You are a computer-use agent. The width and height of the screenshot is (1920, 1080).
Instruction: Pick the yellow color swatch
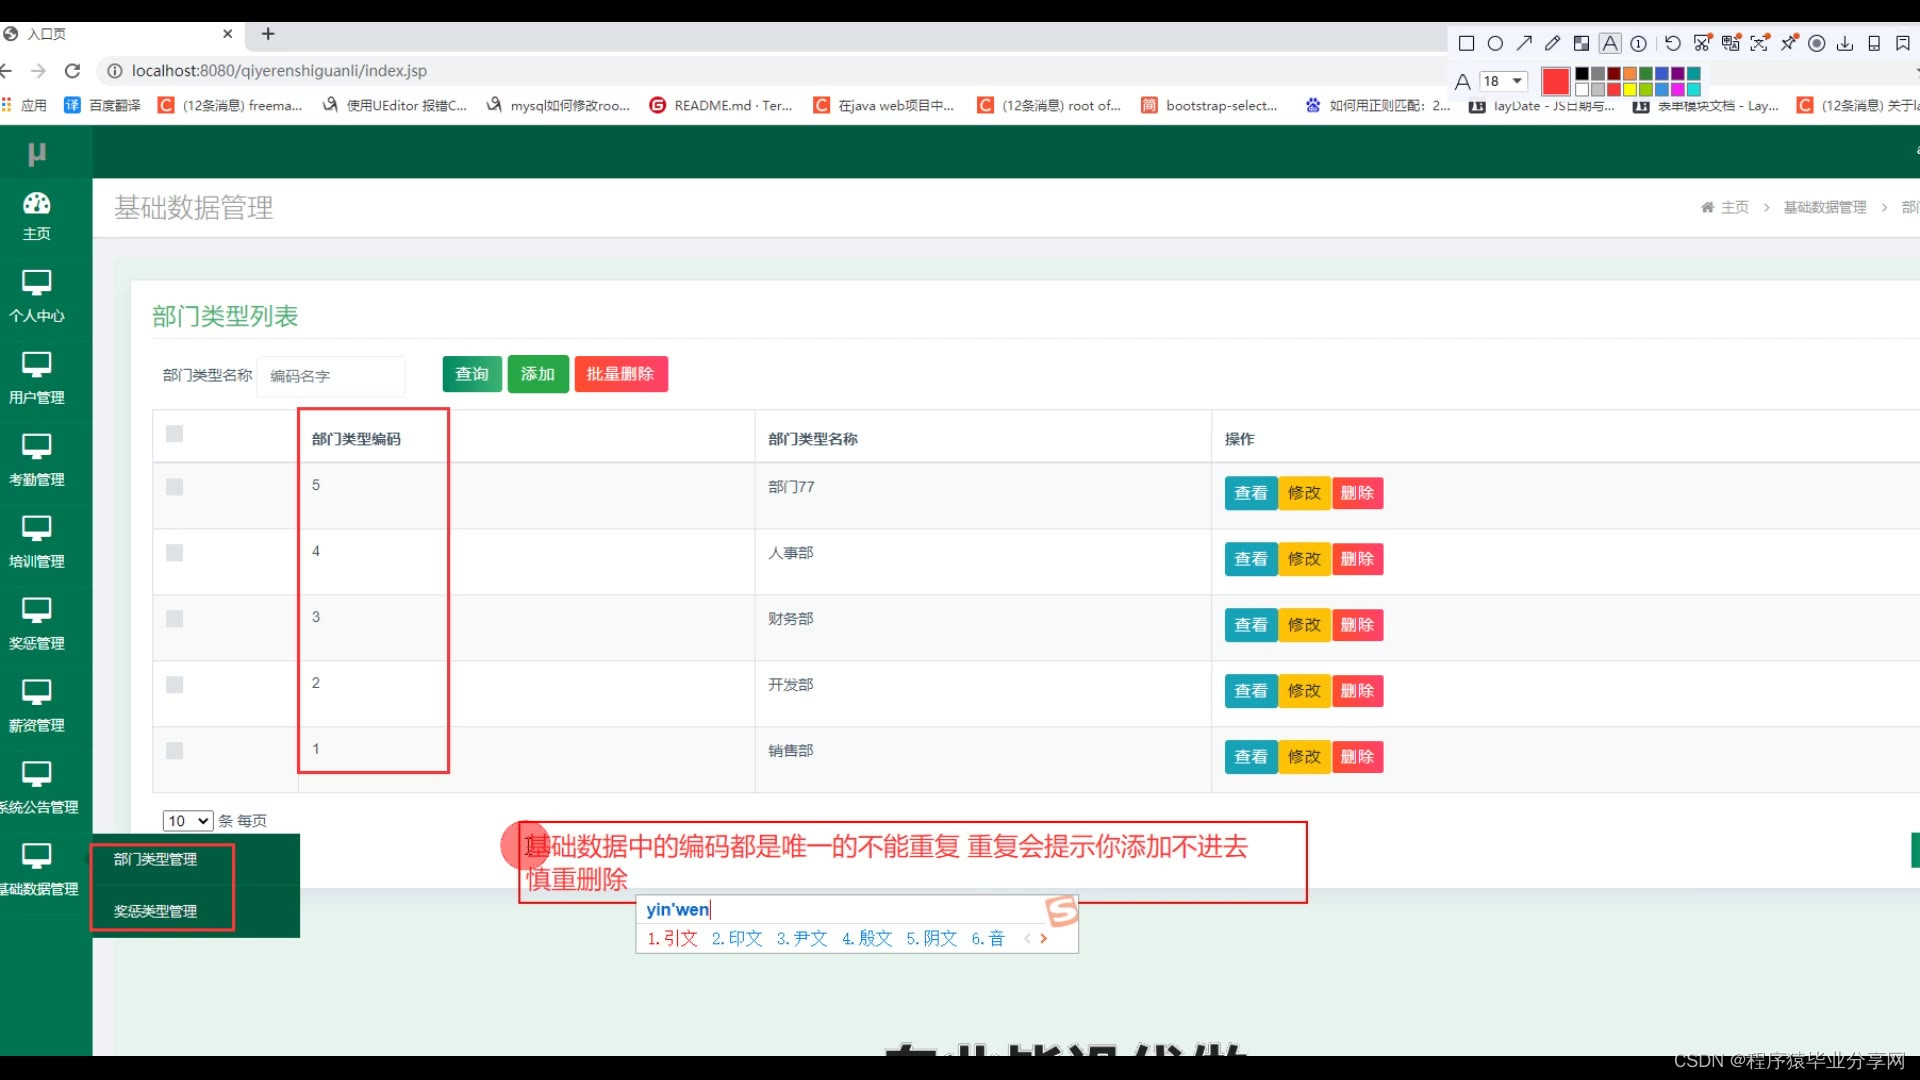coord(1630,89)
